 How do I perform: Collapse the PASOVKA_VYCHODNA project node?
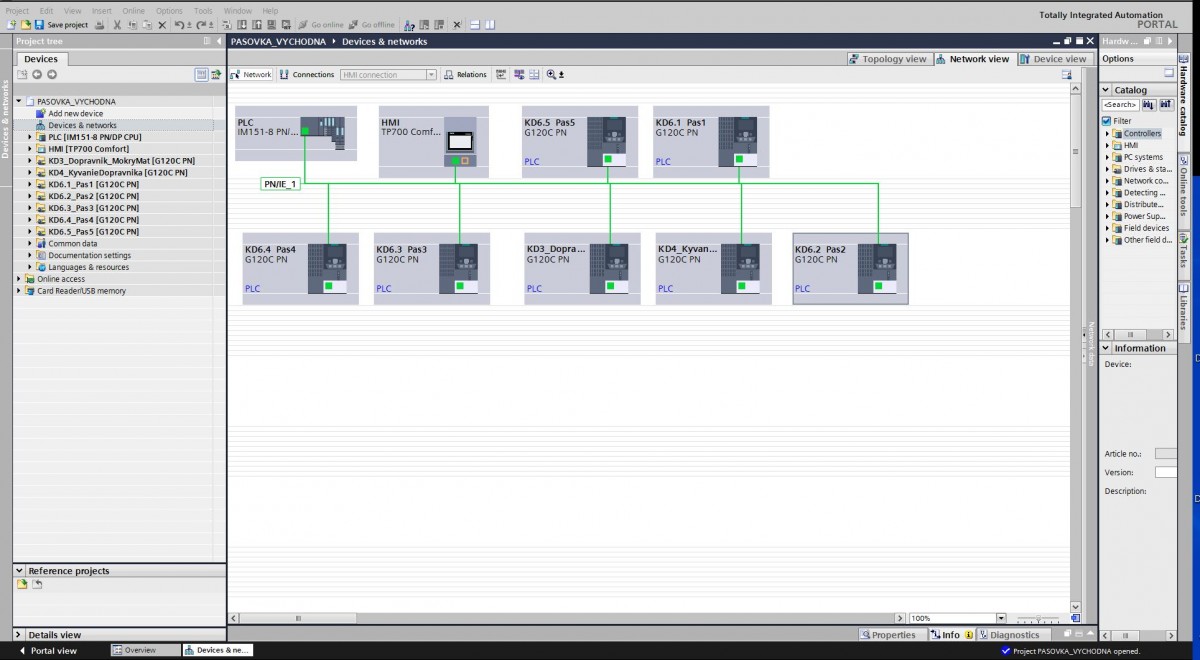(18, 102)
